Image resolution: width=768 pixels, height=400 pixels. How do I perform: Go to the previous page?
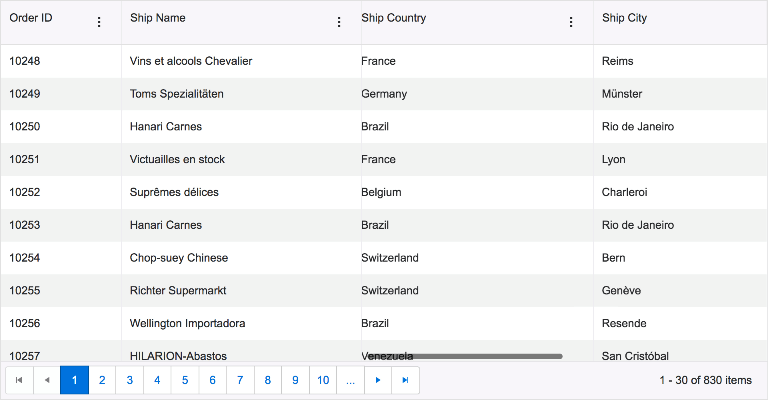coord(47,380)
